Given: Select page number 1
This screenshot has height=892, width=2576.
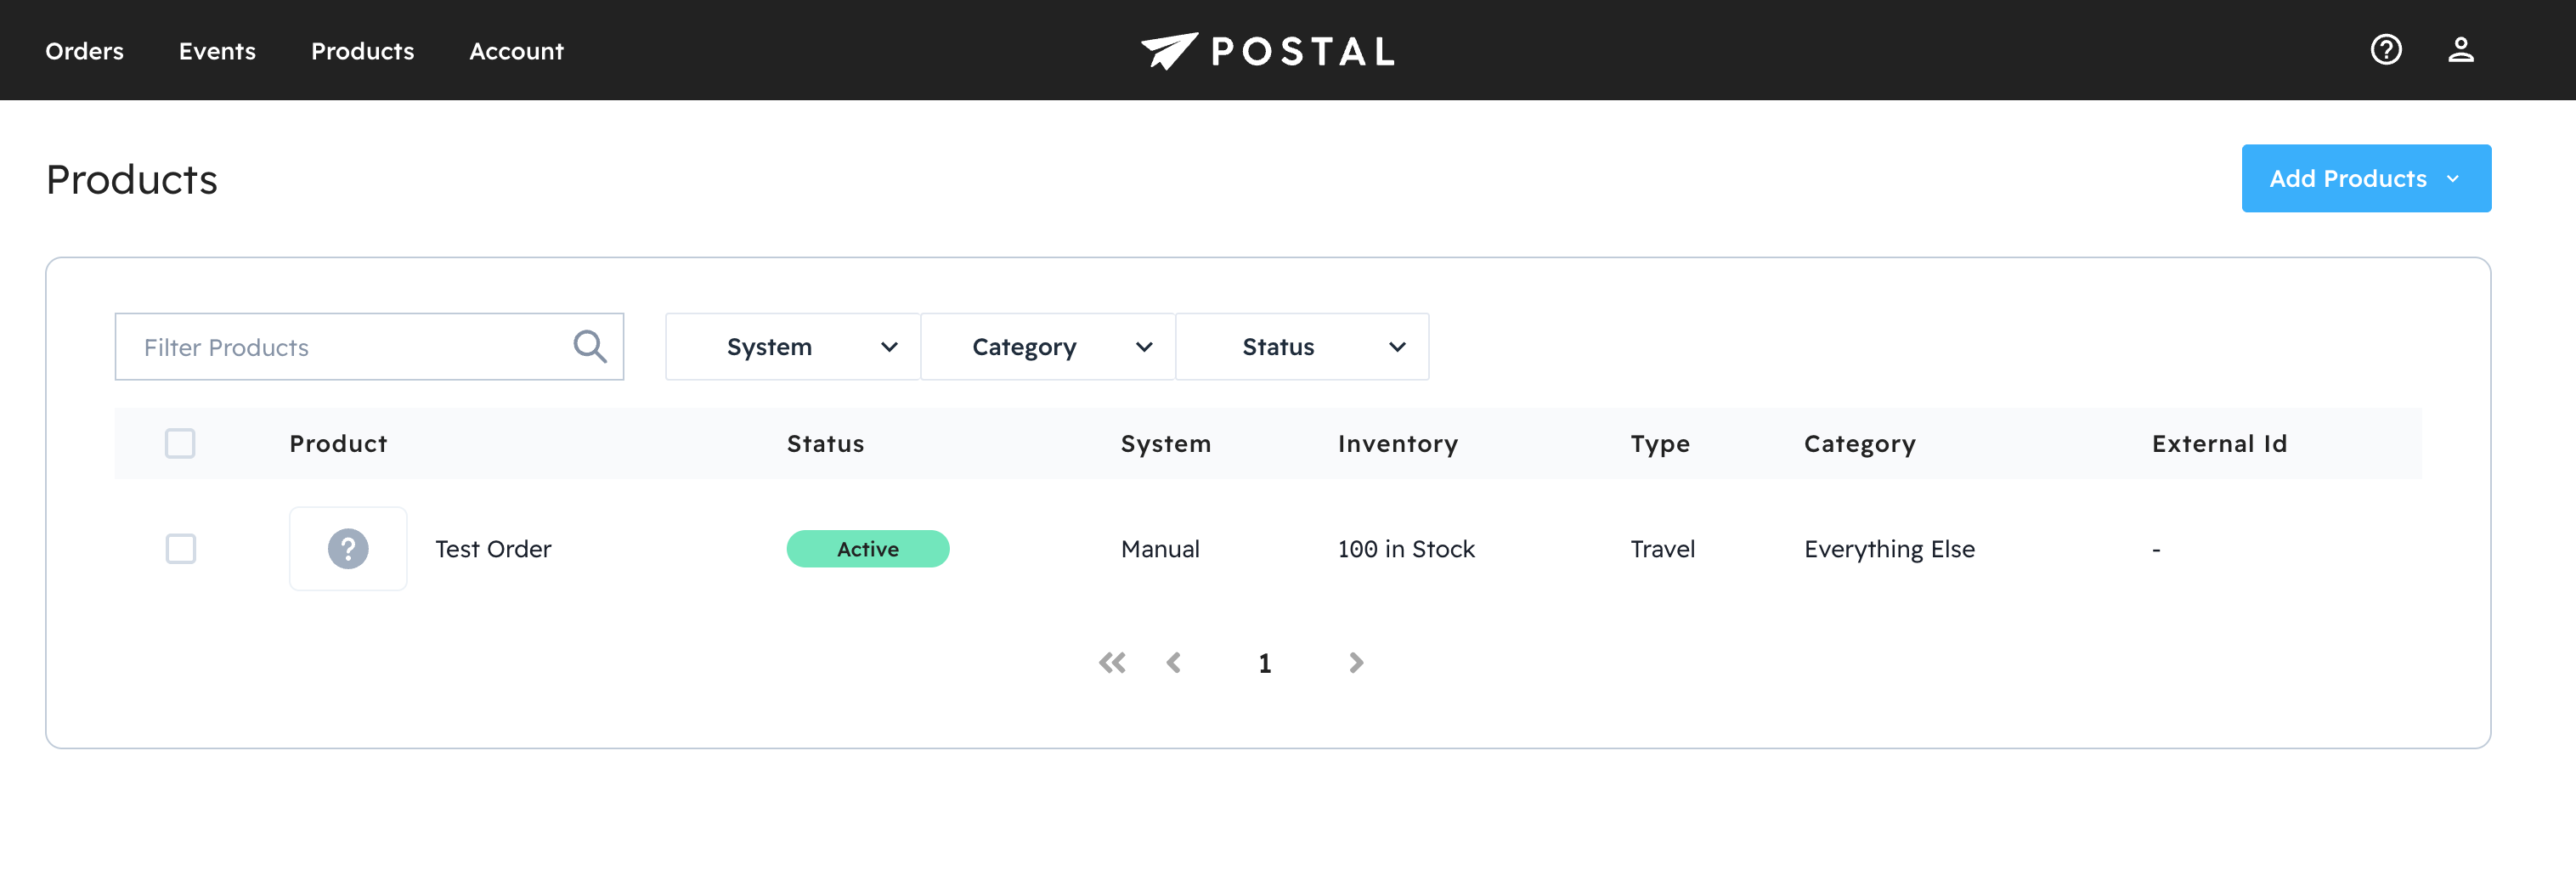Looking at the screenshot, I should click(x=1264, y=663).
